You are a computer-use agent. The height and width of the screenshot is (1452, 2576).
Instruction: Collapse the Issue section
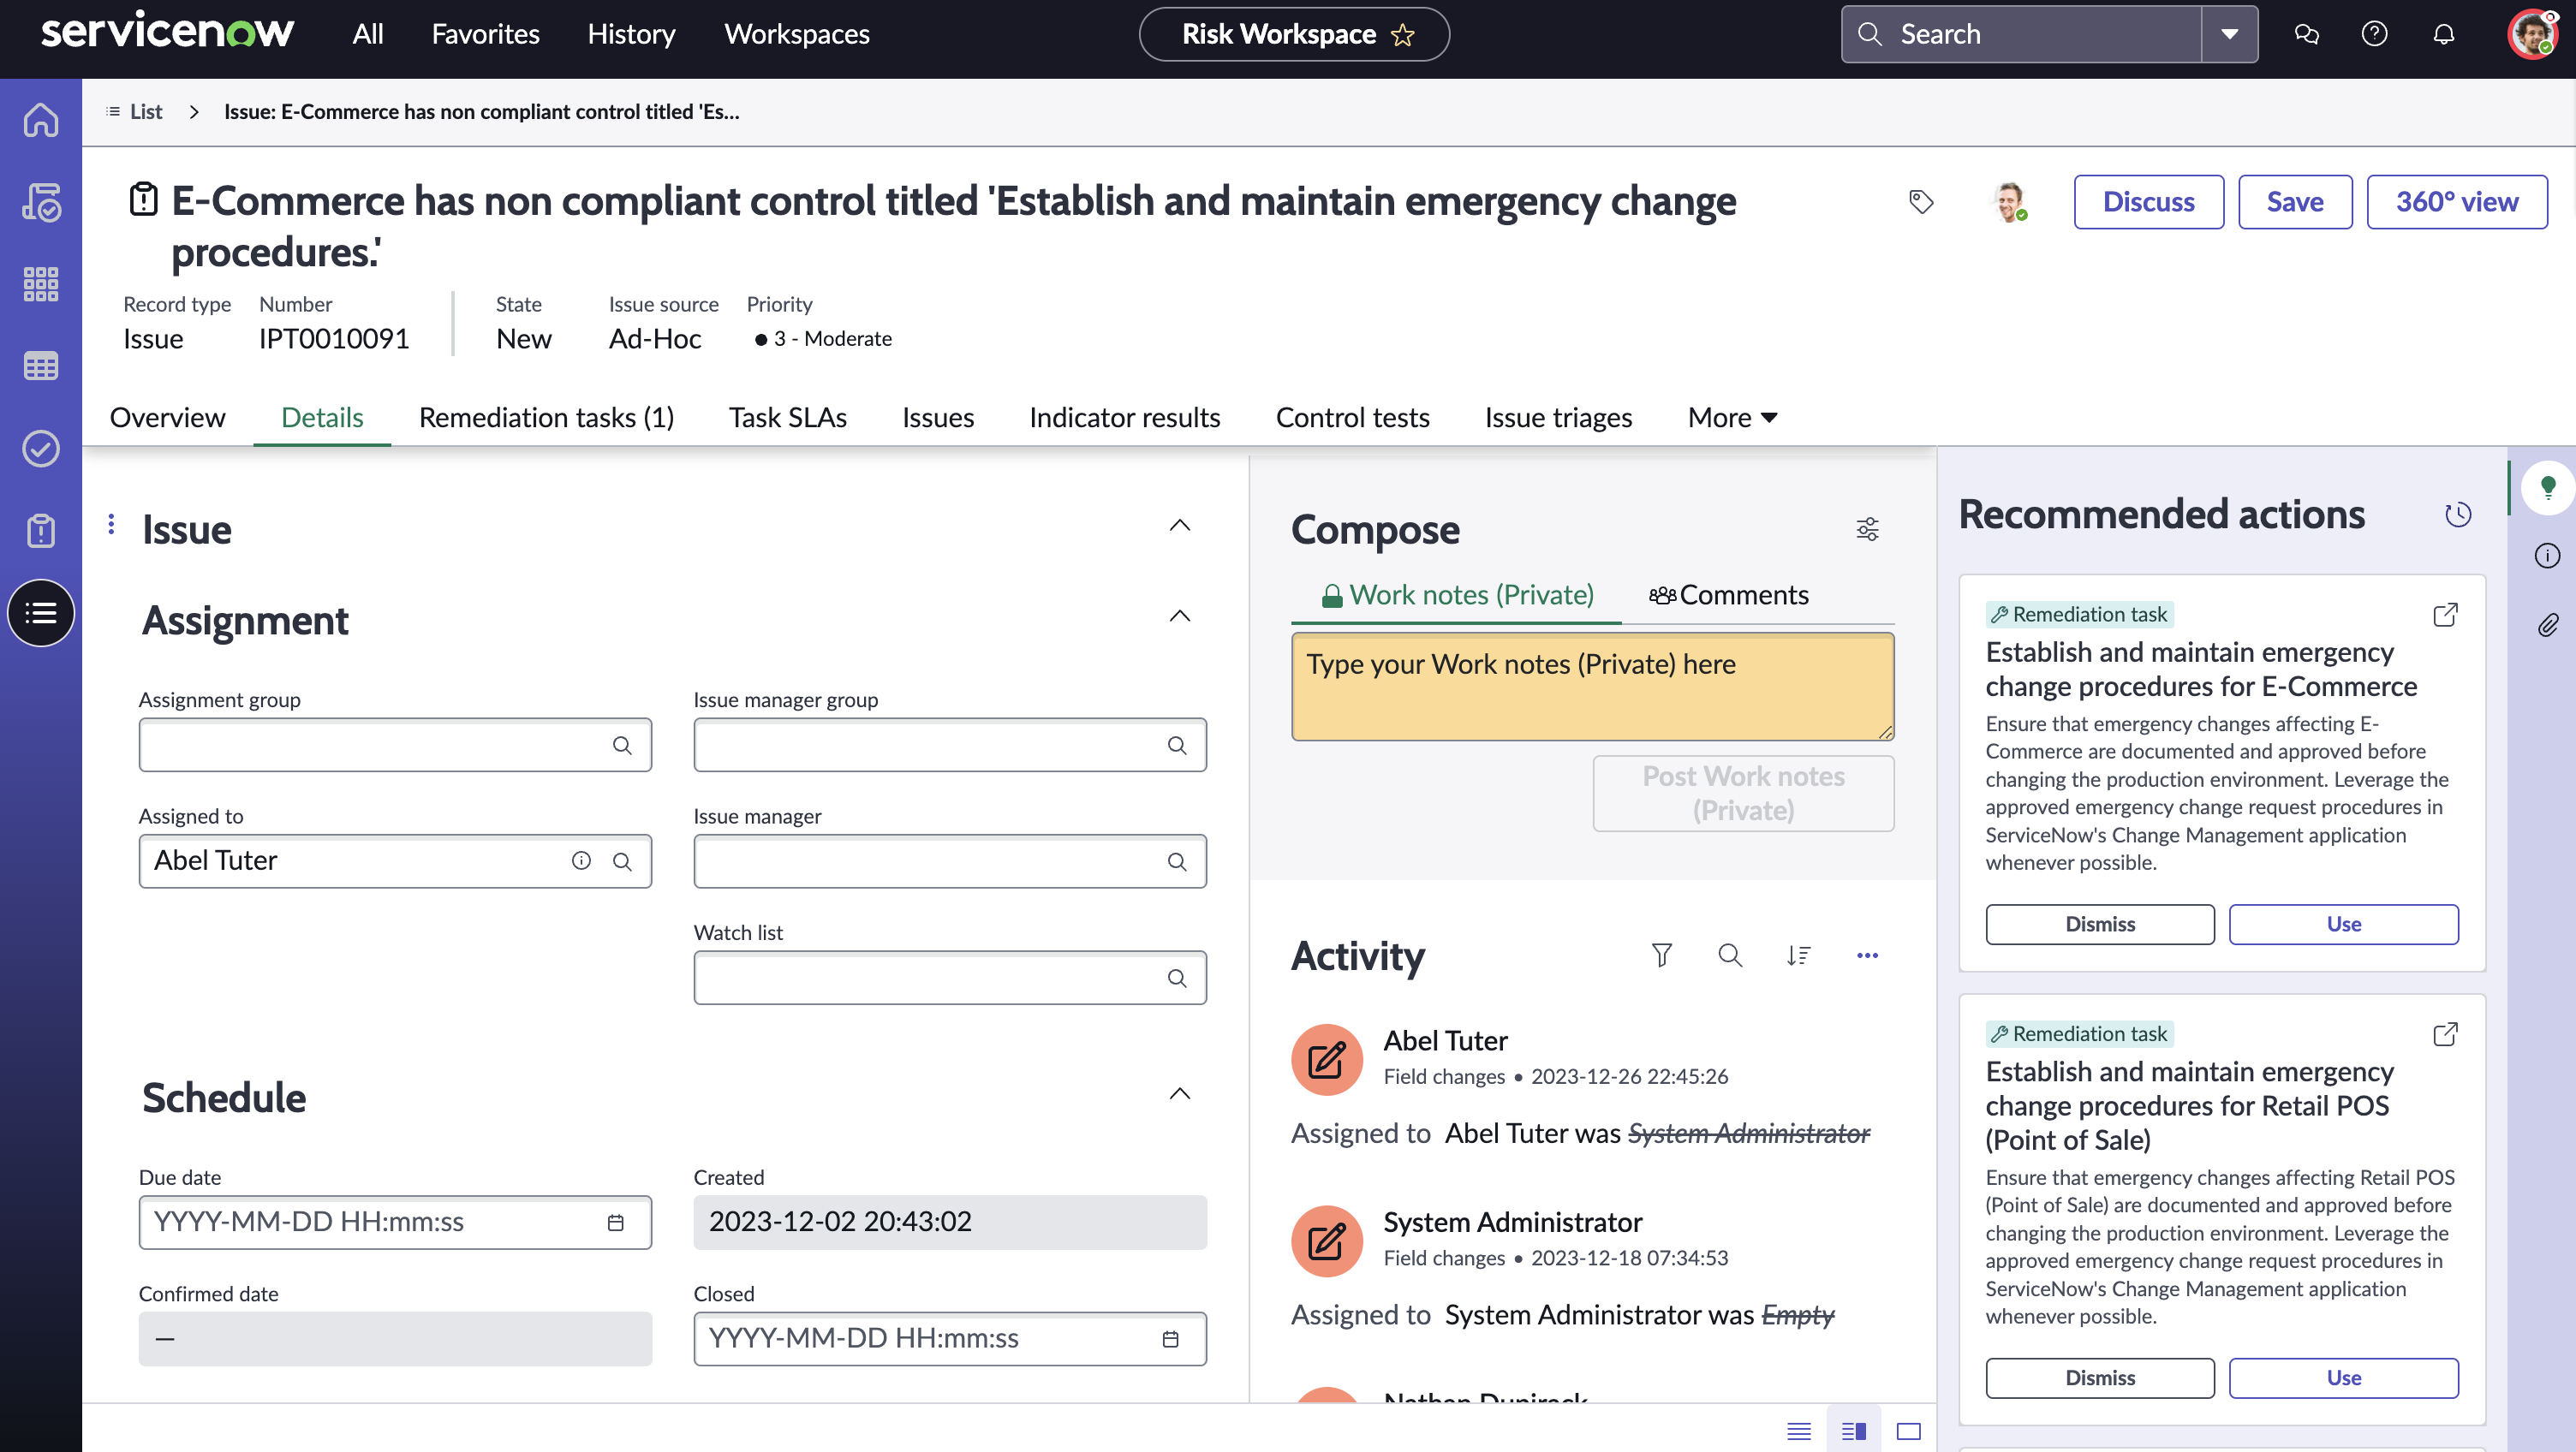pyautogui.click(x=1180, y=526)
